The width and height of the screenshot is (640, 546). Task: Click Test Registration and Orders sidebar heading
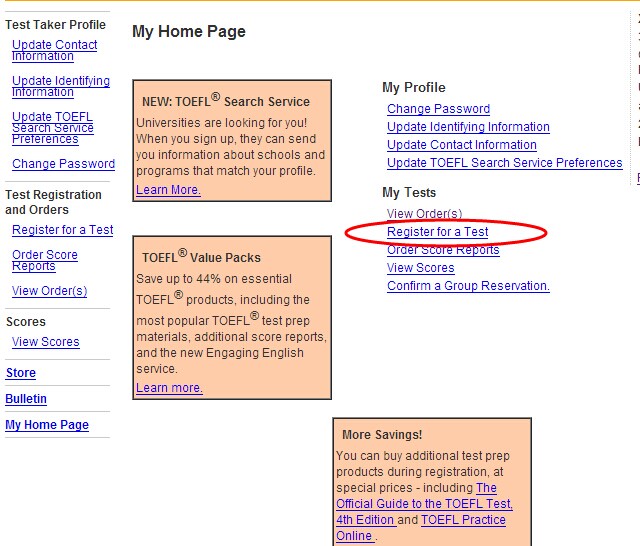(53, 202)
